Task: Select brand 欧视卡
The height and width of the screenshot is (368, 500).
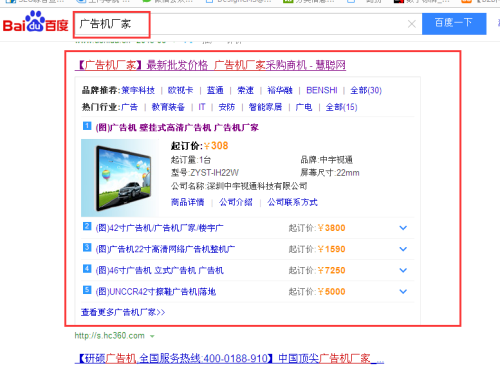Action: tap(180, 90)
